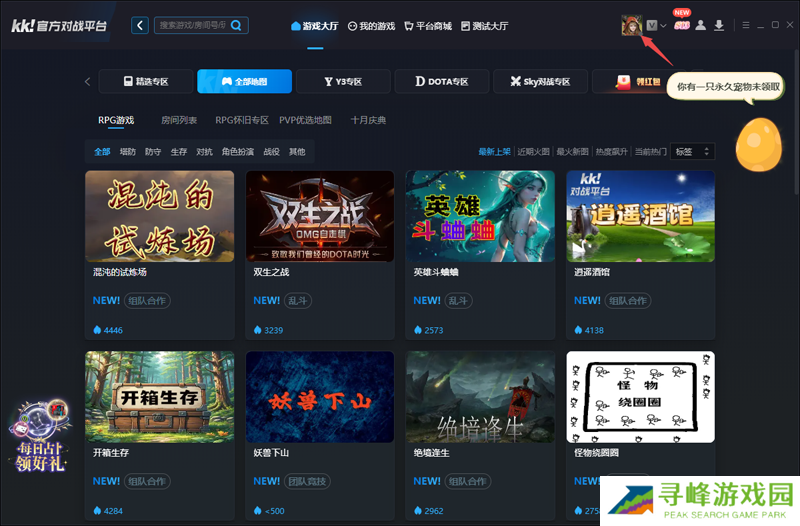
Task: Click 乱斗 tag on 双生之战
Action: click(297, 300)
